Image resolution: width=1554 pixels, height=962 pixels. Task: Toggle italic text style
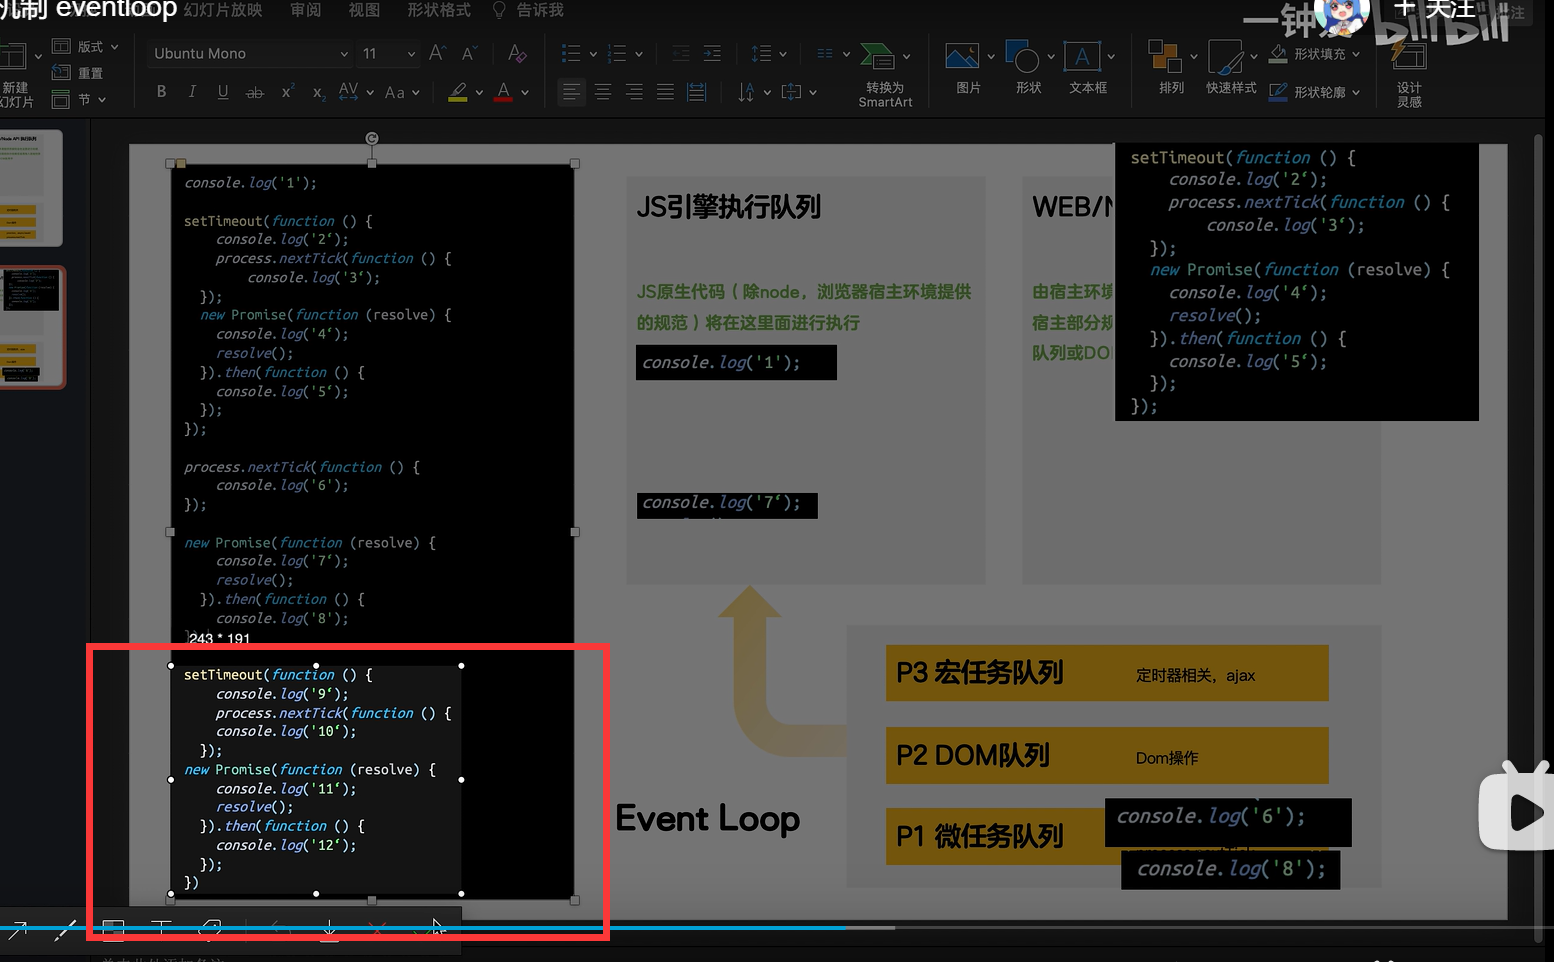[x=192, y=92]
